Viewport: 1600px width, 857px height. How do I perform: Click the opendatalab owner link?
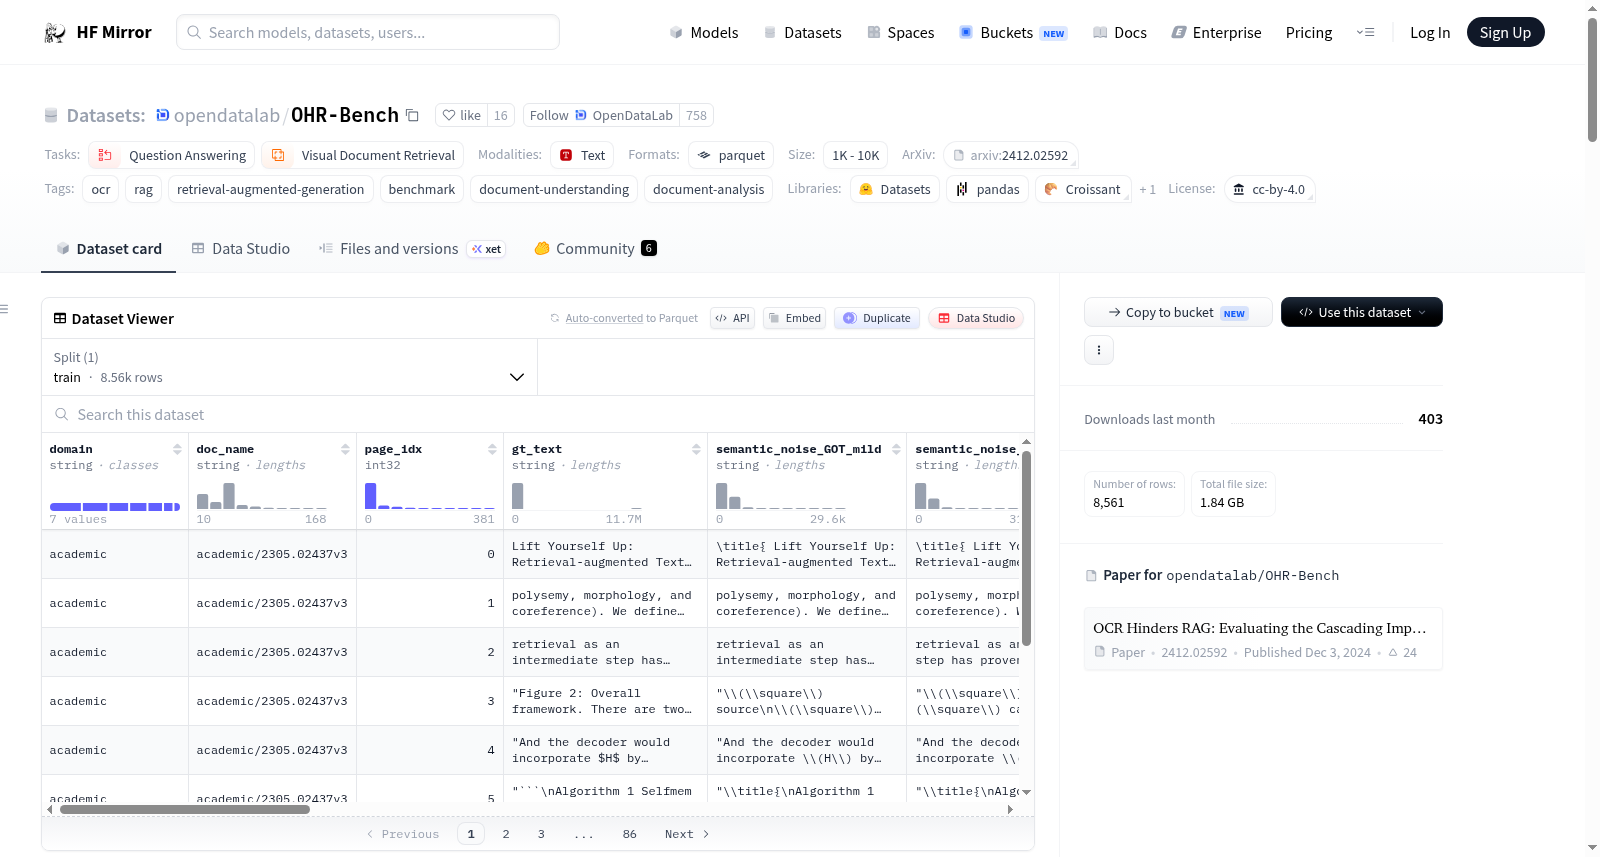coord(227,115)
